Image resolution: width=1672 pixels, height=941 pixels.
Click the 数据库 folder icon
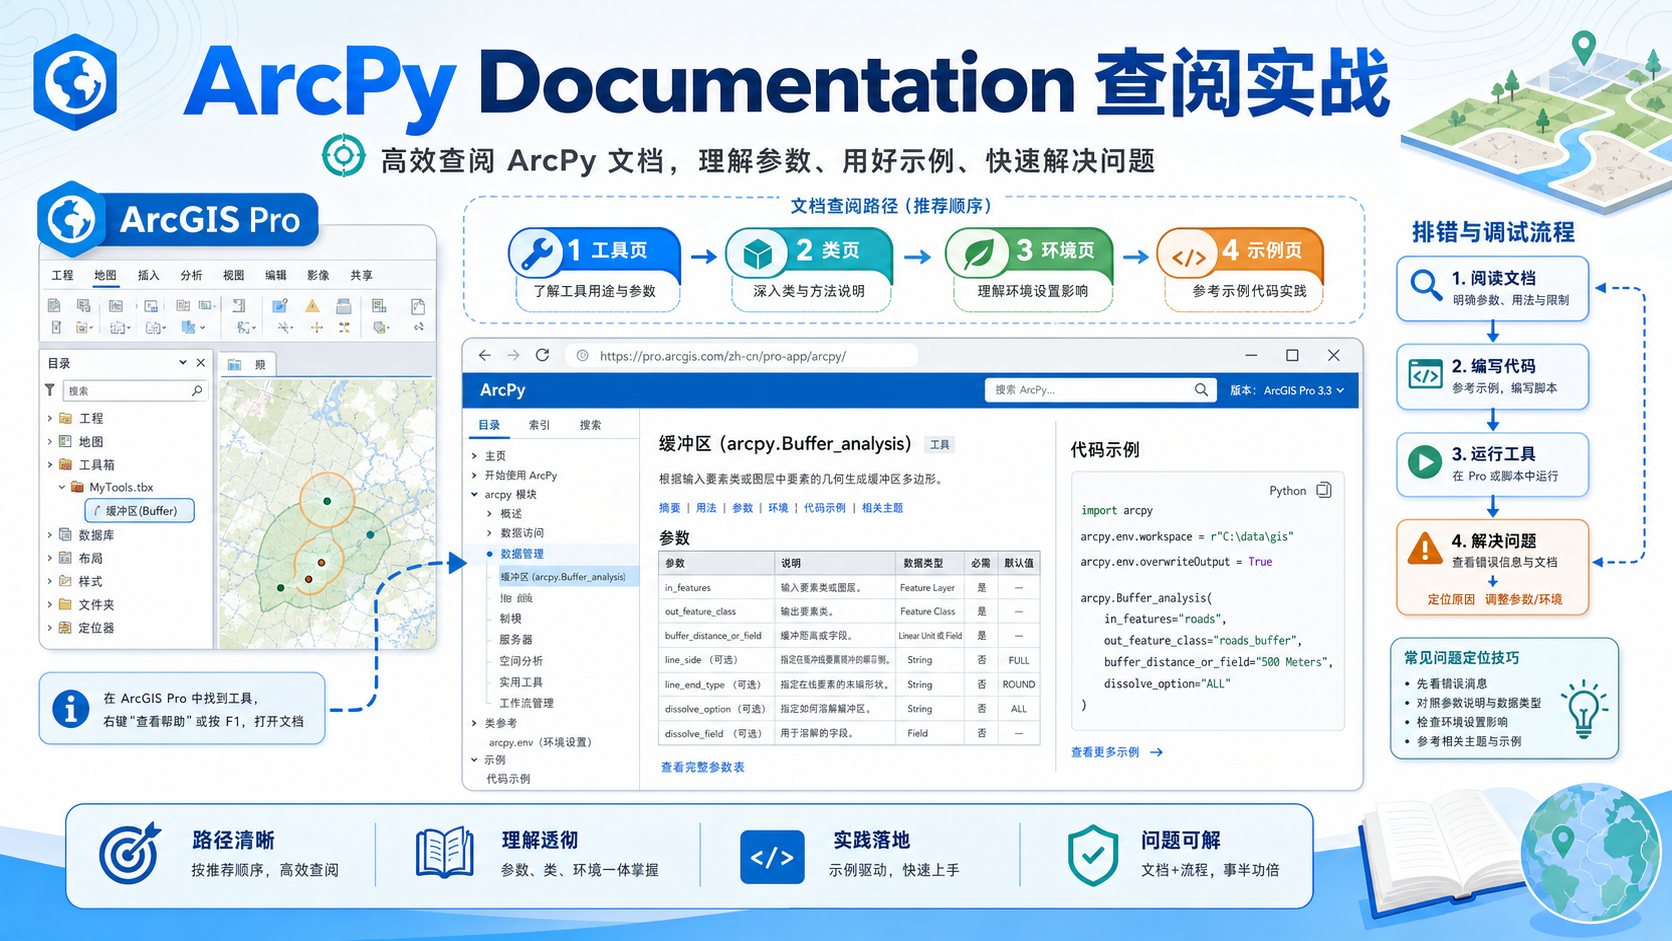coord(65,535)
